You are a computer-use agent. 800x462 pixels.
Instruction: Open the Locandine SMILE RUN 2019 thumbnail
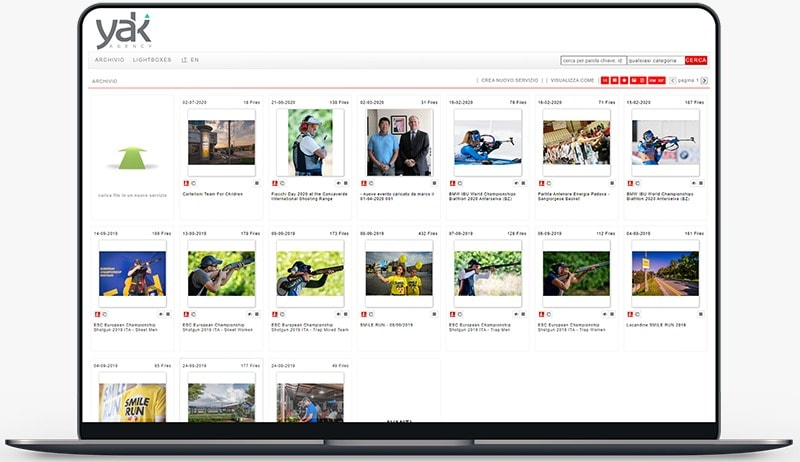[x=665, y=273]
